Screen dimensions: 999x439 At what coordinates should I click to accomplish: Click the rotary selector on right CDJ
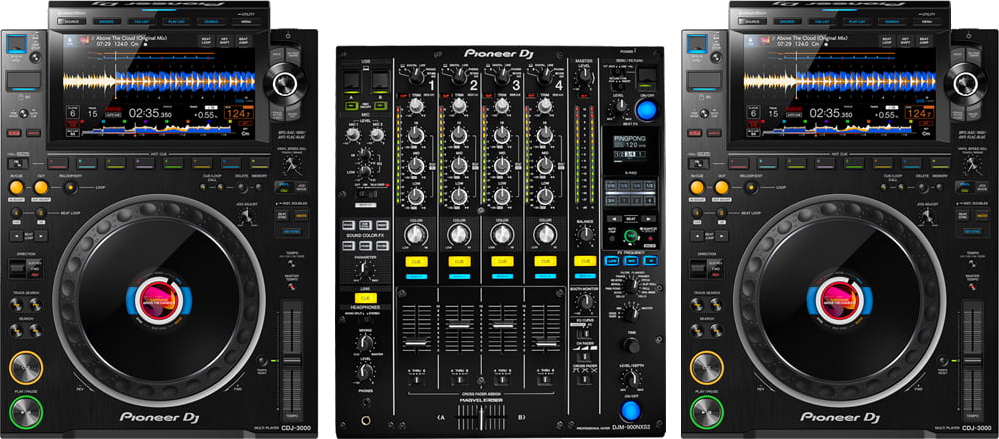pyautogui.click(x=966, y=83)
